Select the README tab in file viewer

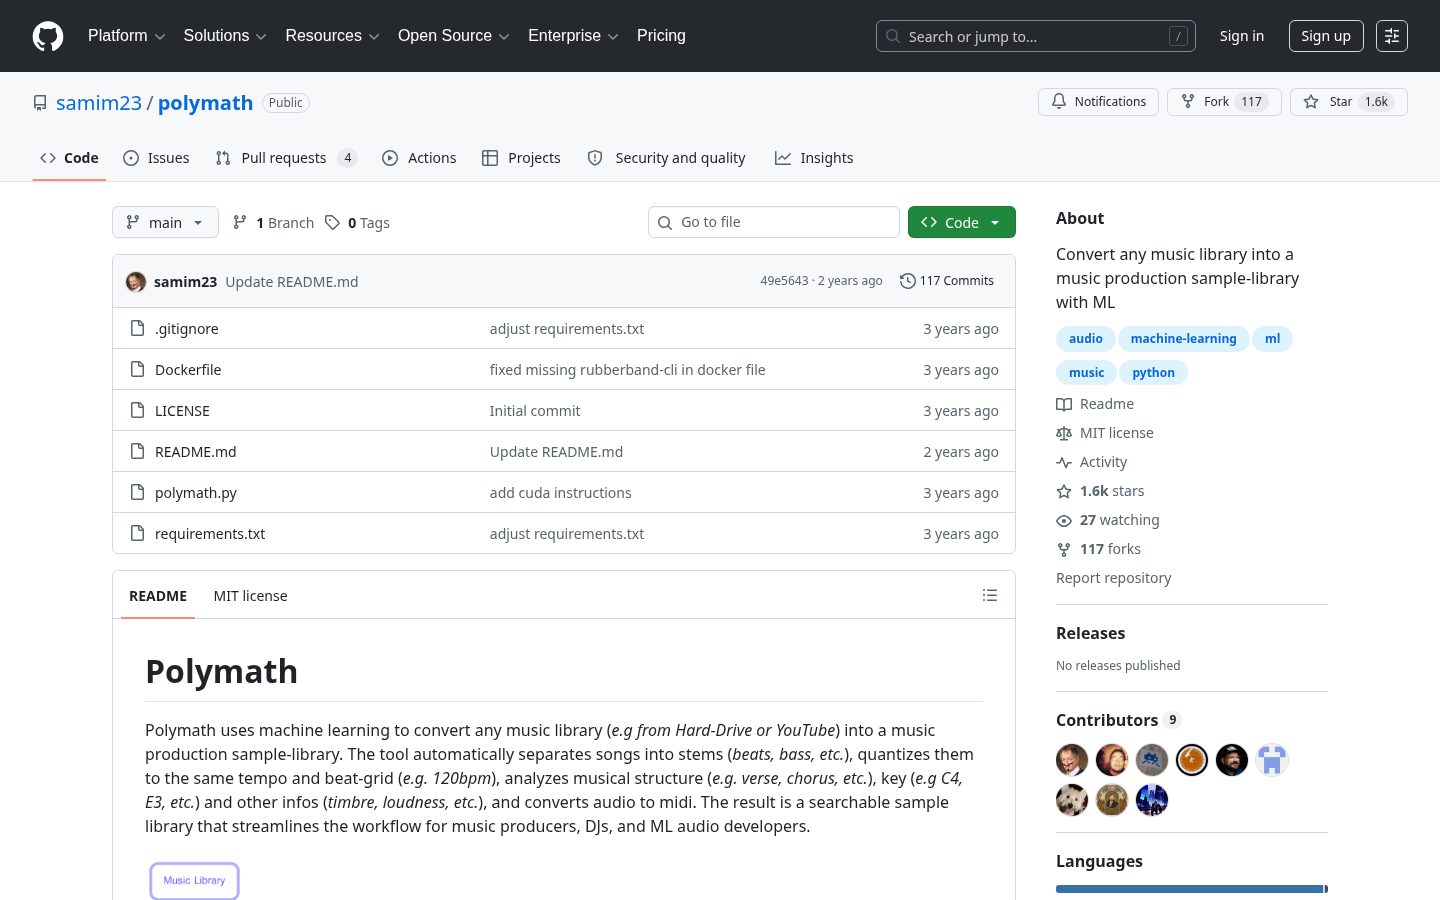158,596
